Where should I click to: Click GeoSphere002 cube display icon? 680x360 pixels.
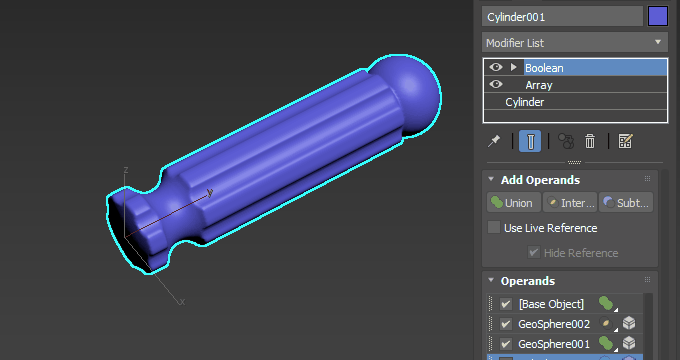629,324
